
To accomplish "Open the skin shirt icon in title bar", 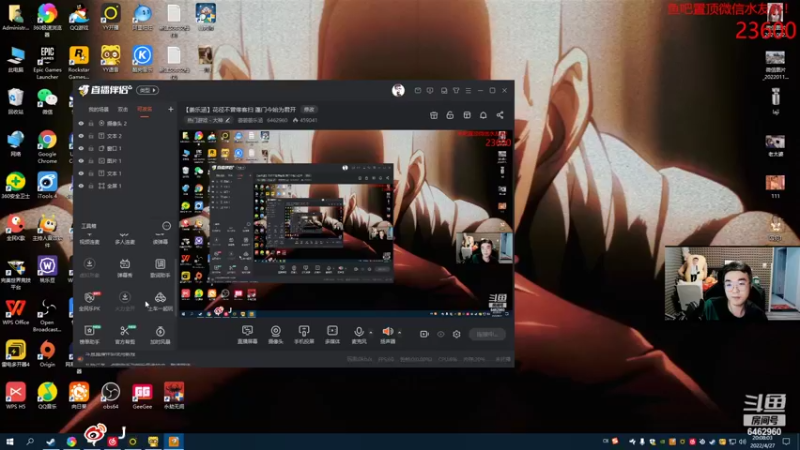I will coord(456,90).
